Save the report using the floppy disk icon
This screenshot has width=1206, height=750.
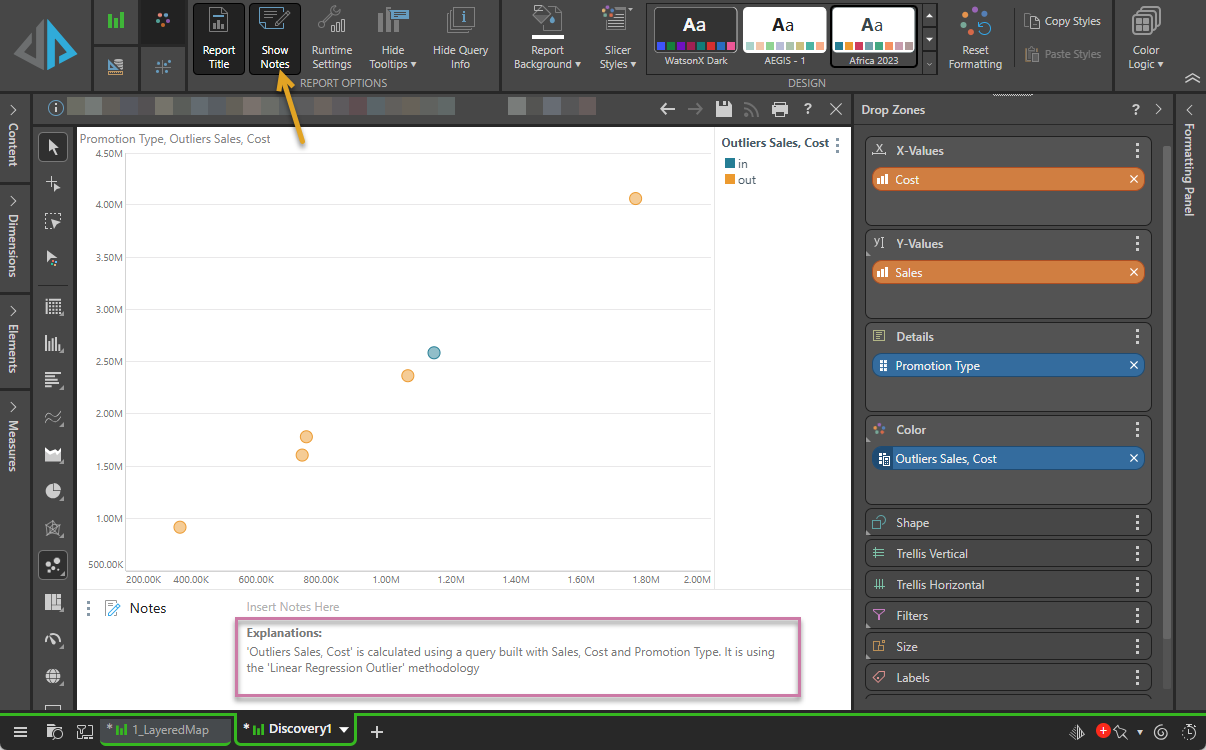[724, 109]
